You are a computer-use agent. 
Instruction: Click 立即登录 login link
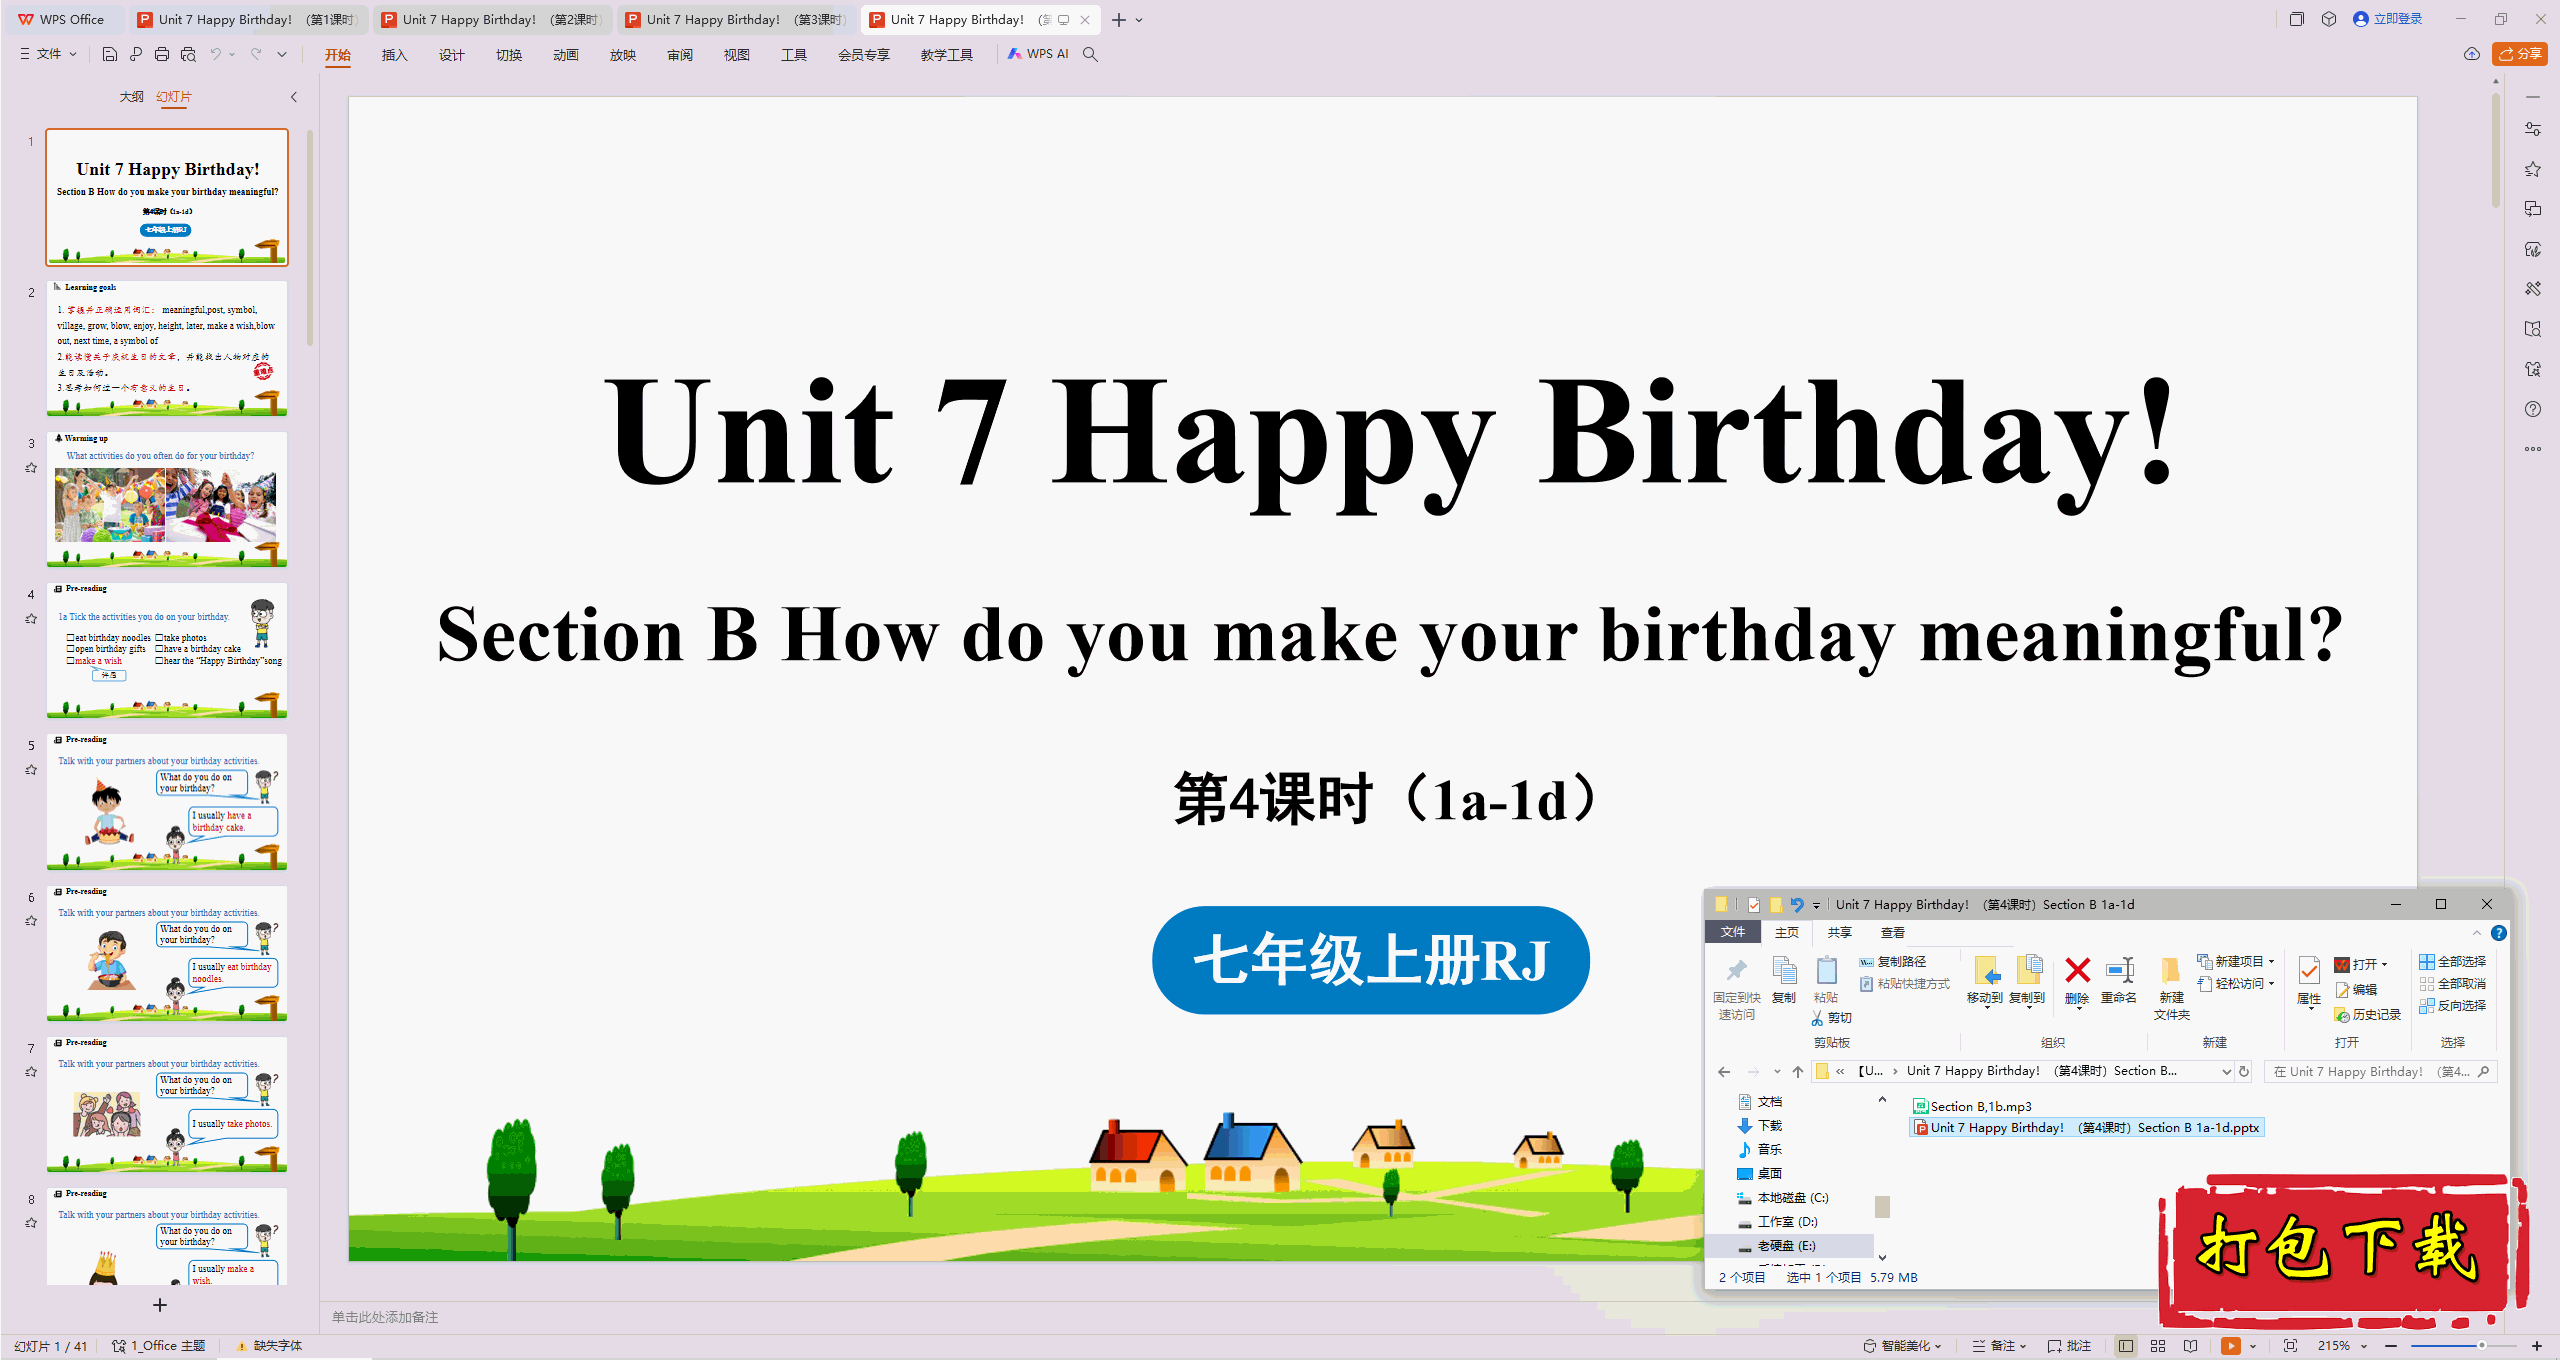point(2388,19)
